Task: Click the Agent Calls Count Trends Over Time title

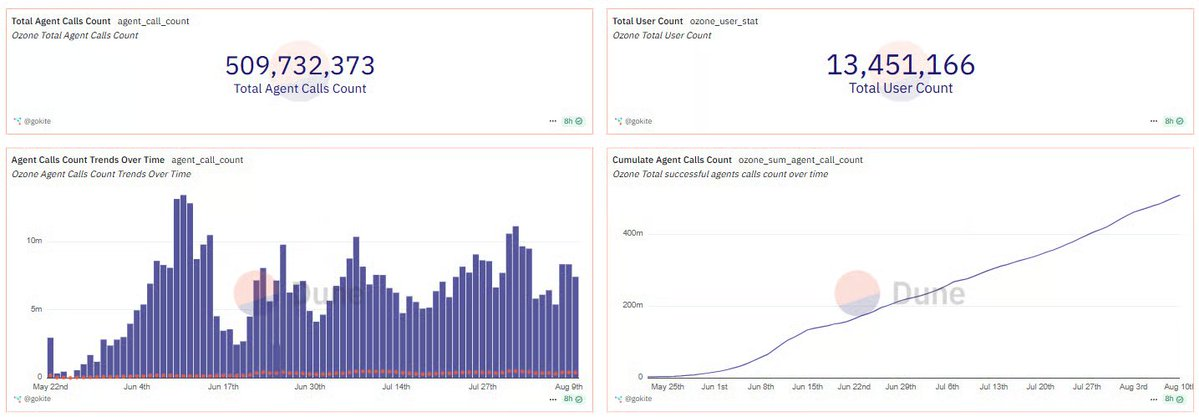Action: pyautogui.click(x=87, y=159)
